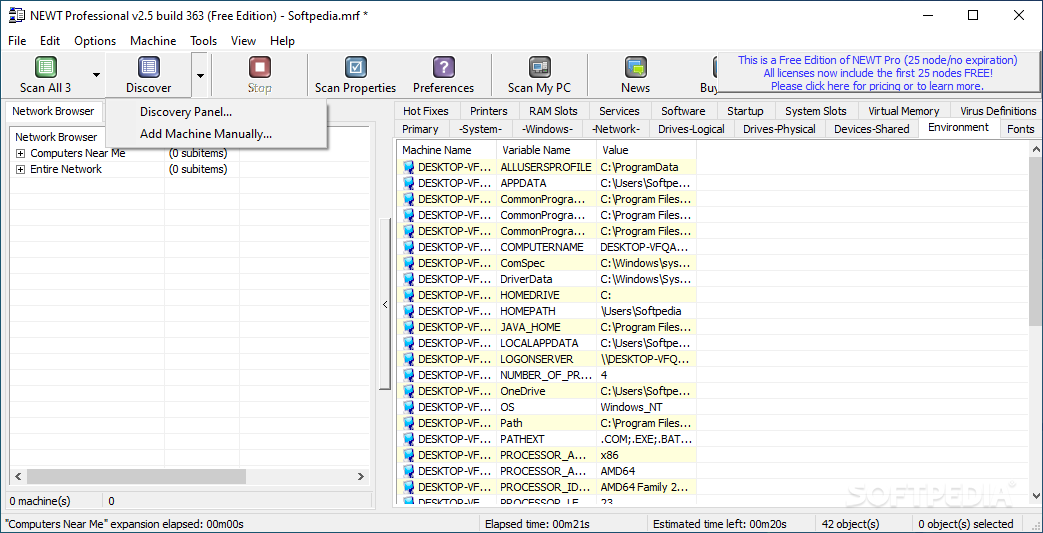Screen dimensions: 1043x533
Task: Switch to the RAM Slots tab
Action: [553, 111]
